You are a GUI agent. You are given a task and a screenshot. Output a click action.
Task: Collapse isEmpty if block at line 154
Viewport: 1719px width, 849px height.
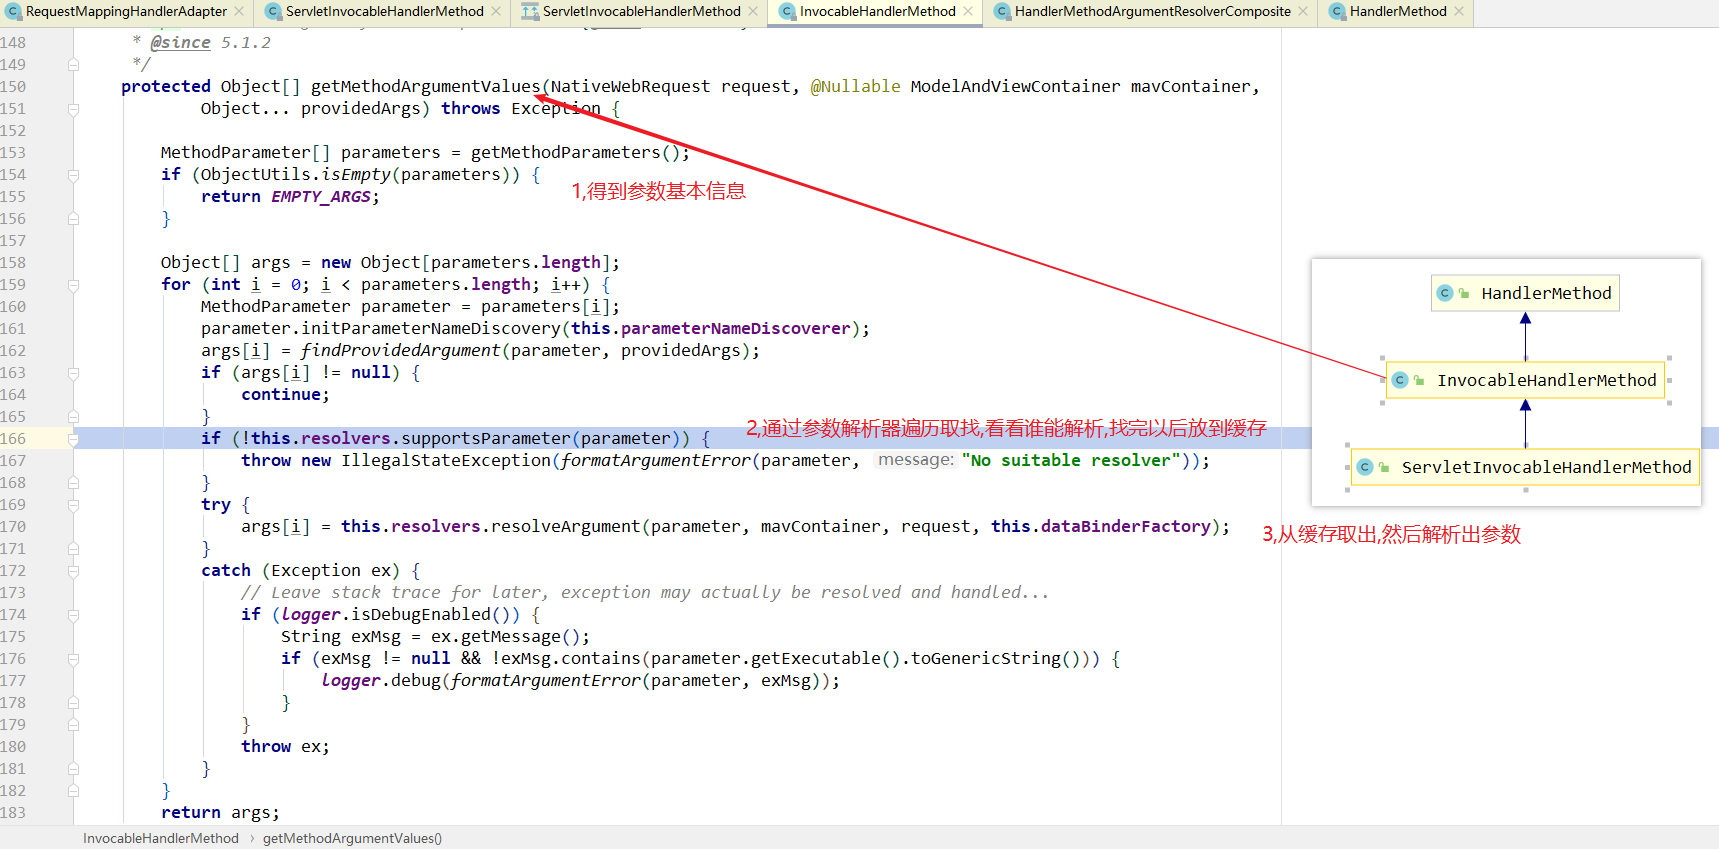pyautogui.click(x=73, y=174)
